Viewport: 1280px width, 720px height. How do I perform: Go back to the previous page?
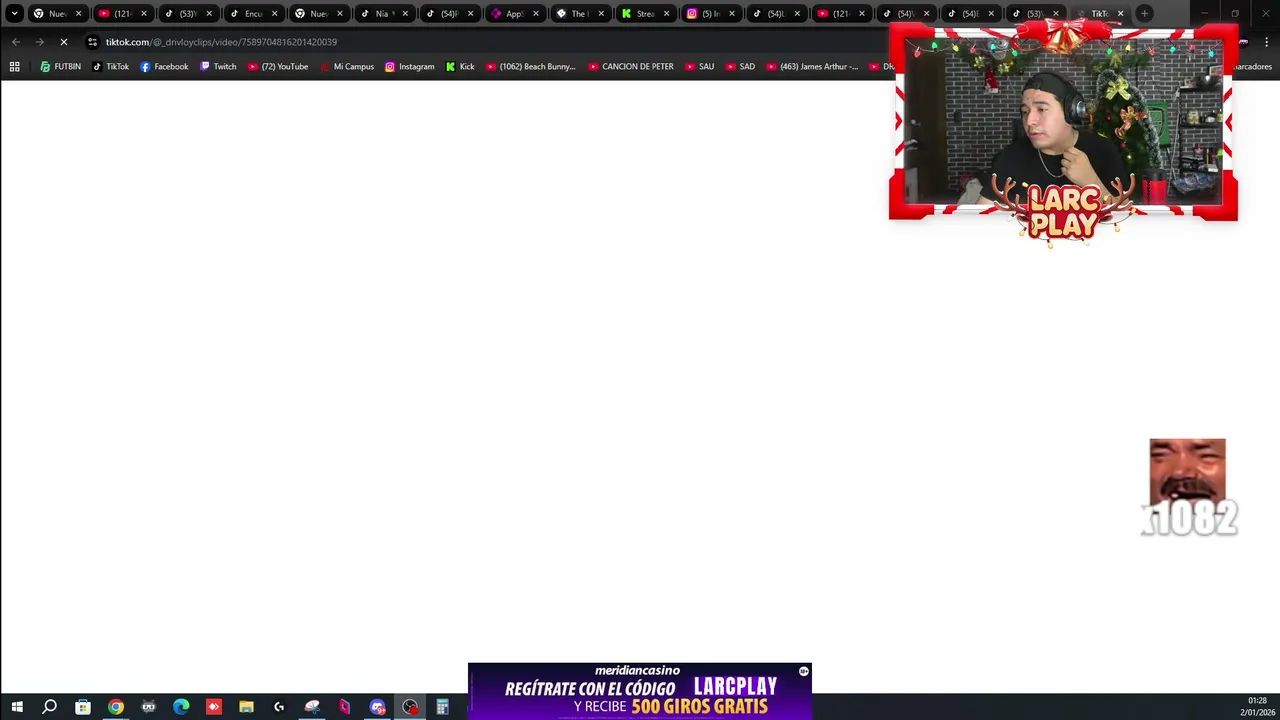[x=16, y=42]
